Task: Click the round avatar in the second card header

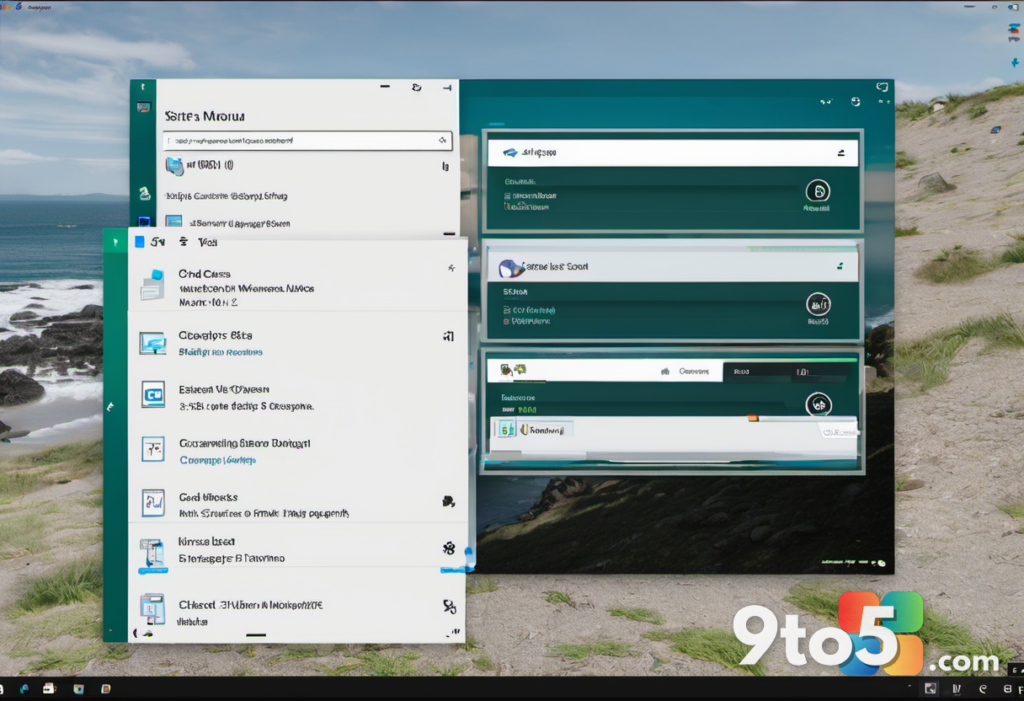Action: 510,268
